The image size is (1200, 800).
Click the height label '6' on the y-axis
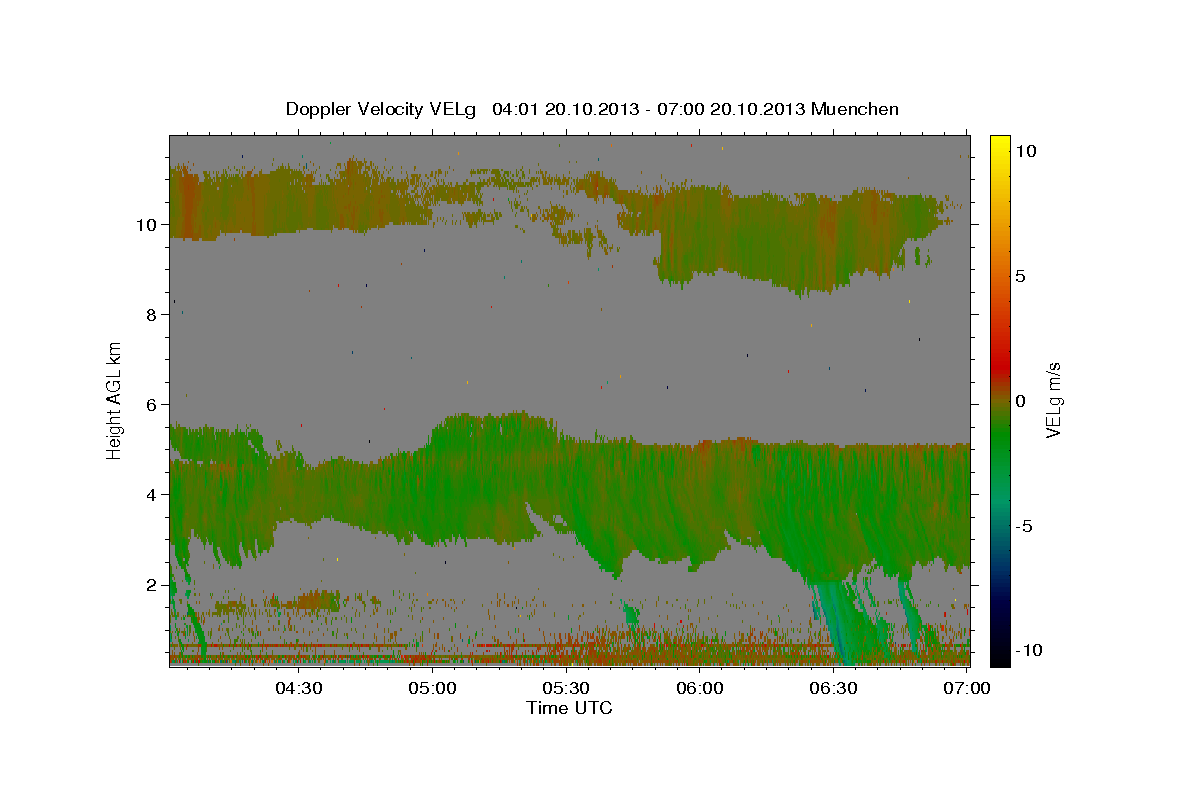[x=151, y=404]
